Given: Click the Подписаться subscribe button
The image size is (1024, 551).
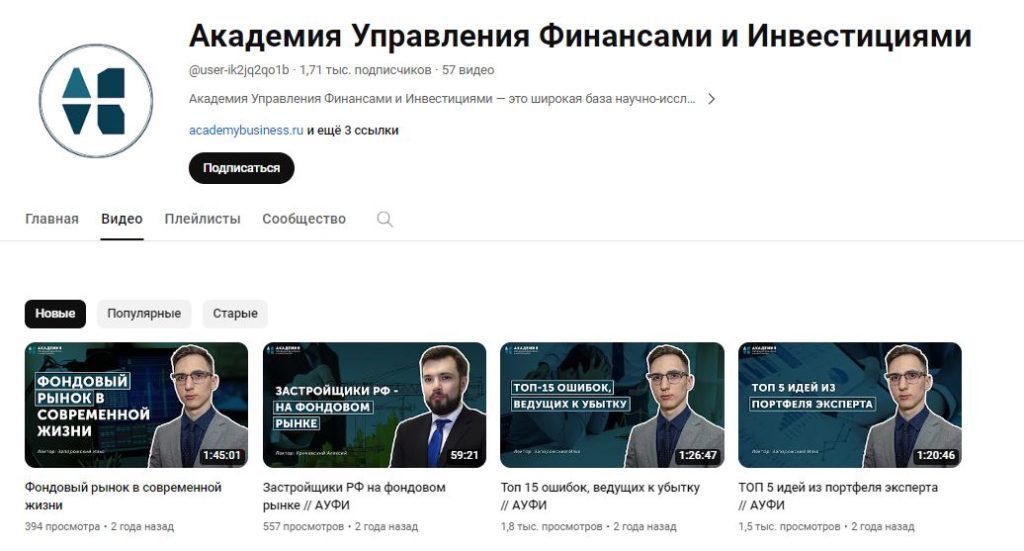Looking at the screenshot, I should [242, 168].
